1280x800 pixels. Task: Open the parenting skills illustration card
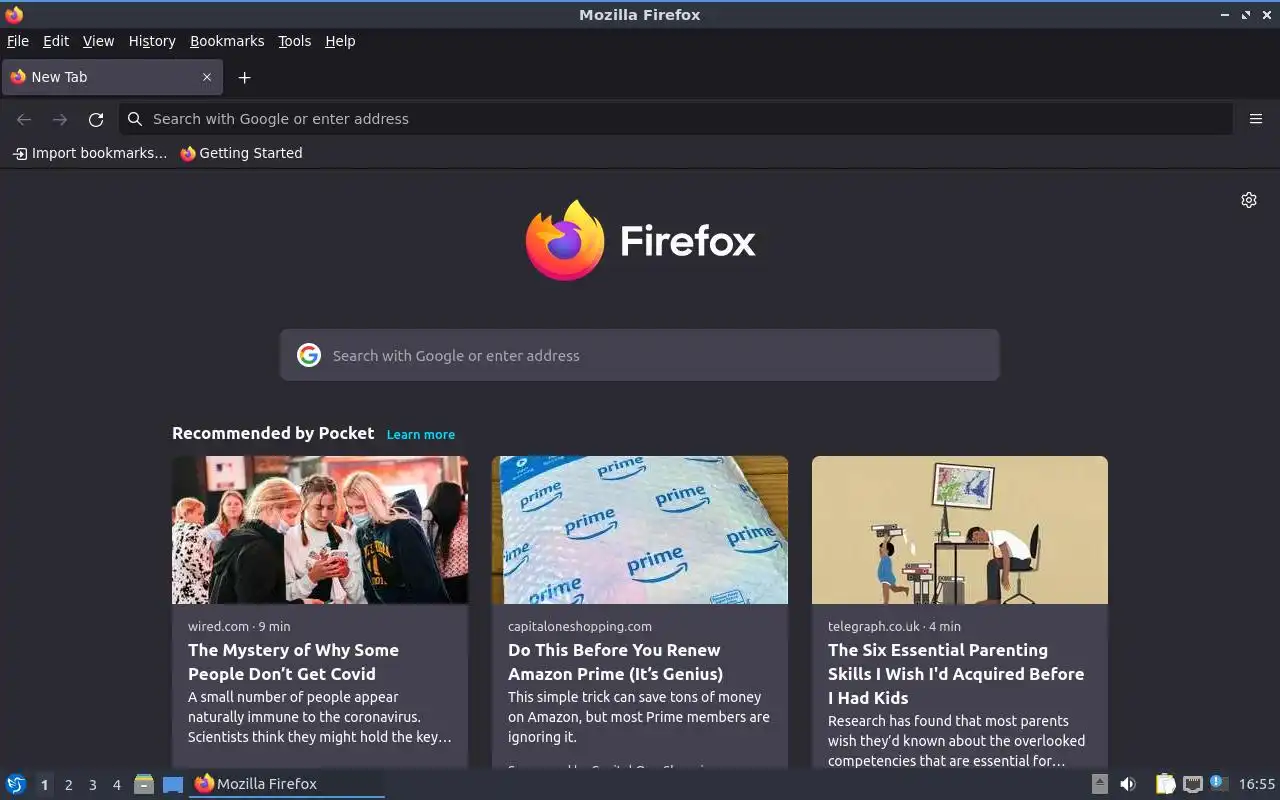click(960, 530)
